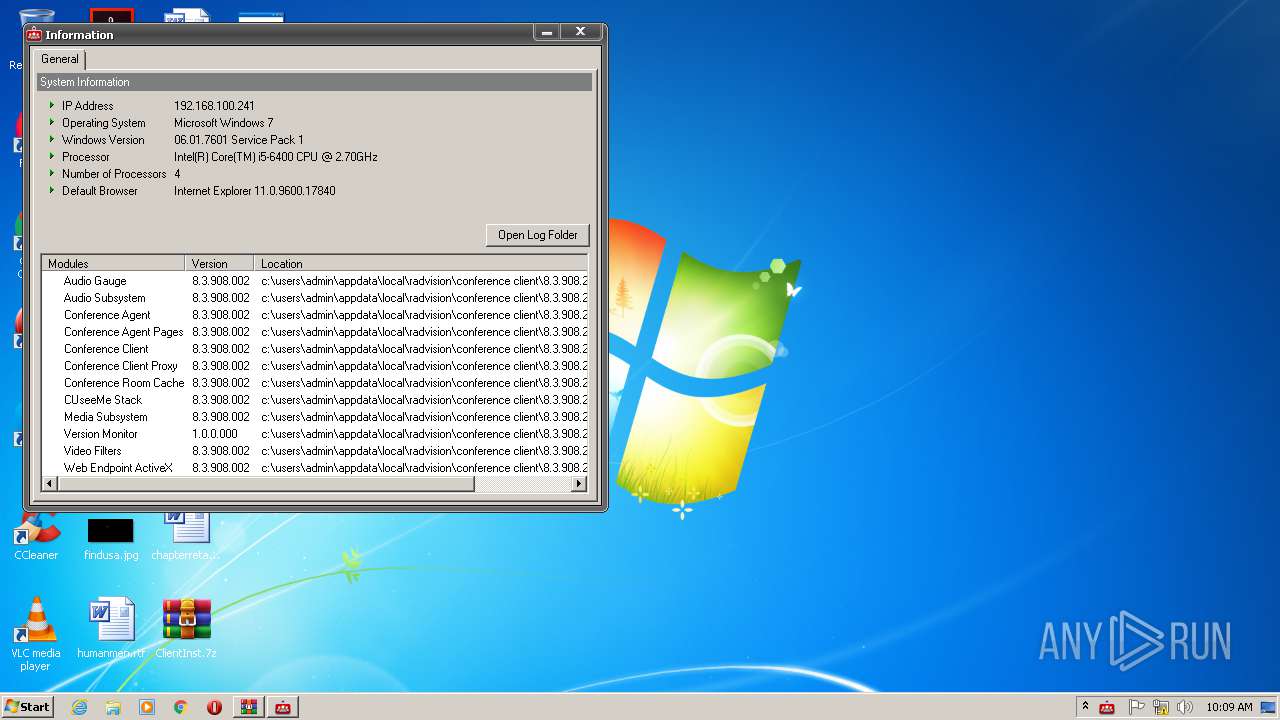Select the ClientInst.7z archive on desktop
The image size is (1280, 720).
(186, 628)
